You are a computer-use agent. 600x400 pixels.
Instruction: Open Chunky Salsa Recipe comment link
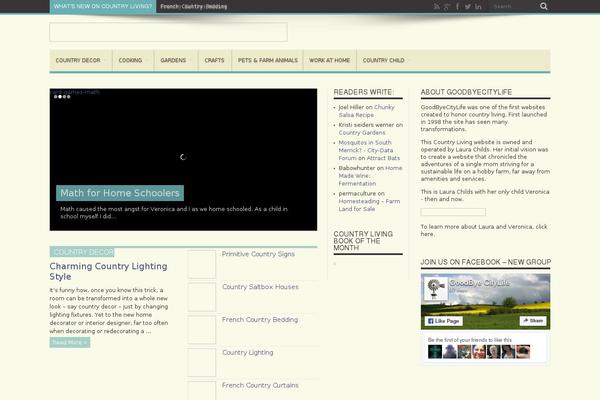point(366,111)
